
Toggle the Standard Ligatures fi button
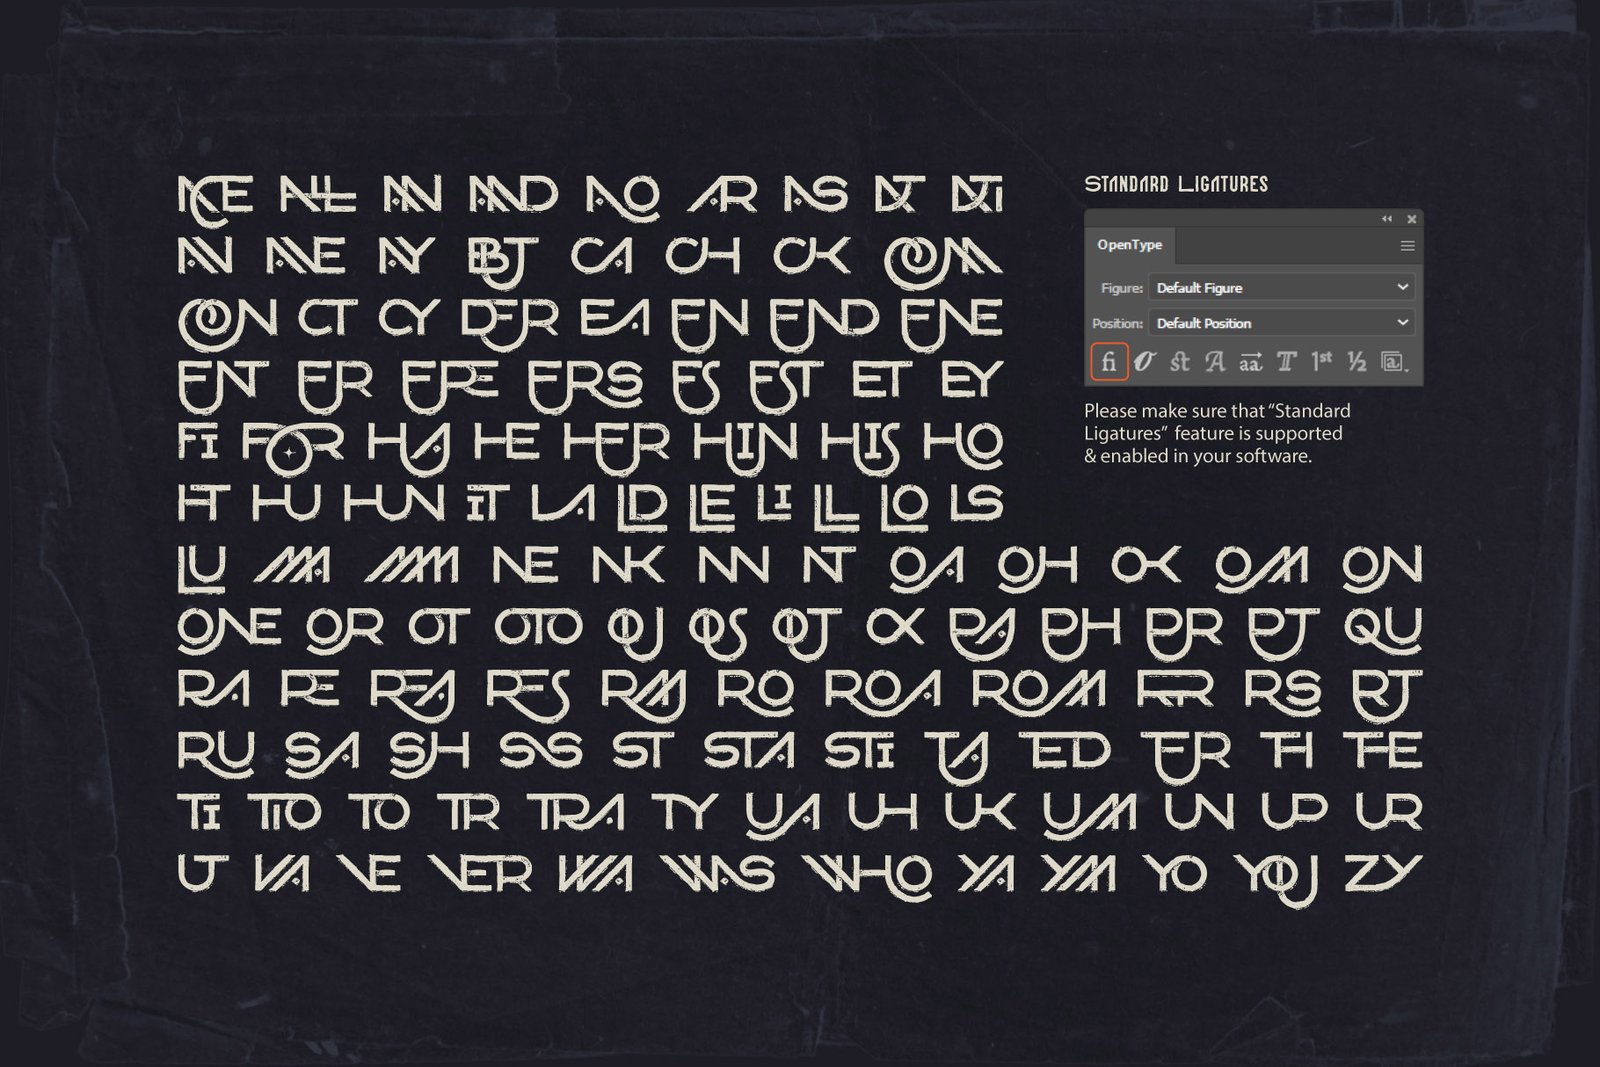click(1108, 362)
